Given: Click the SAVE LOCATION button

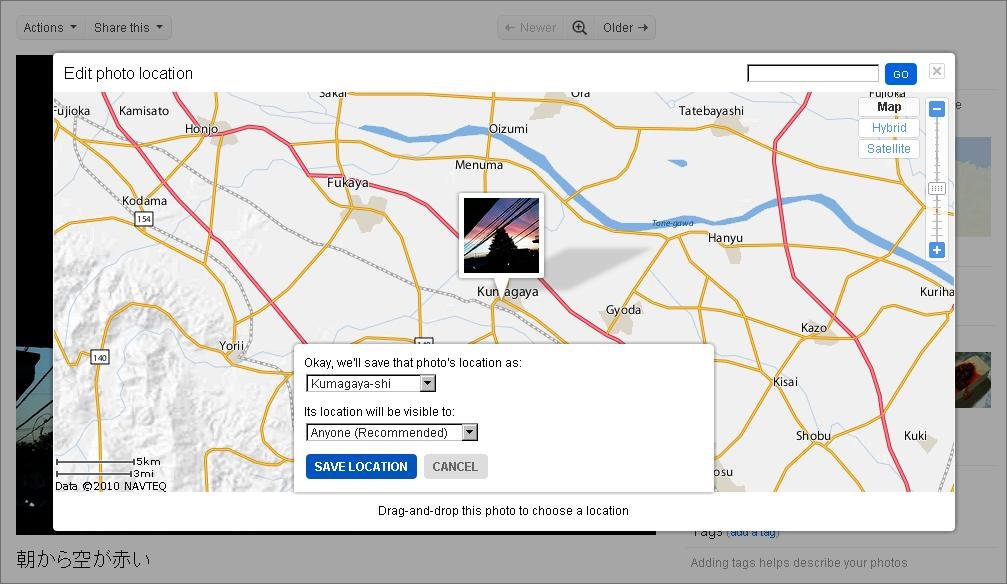Looking at the screenshot, I should [361, 466].
